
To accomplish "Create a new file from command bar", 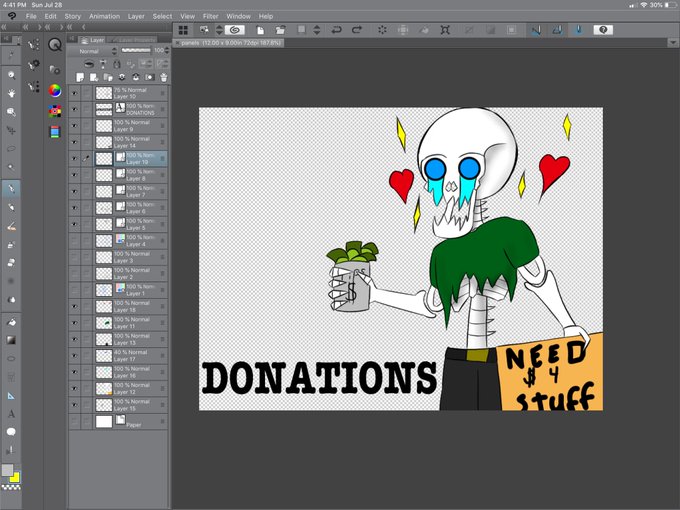I will tap(260, 30).
